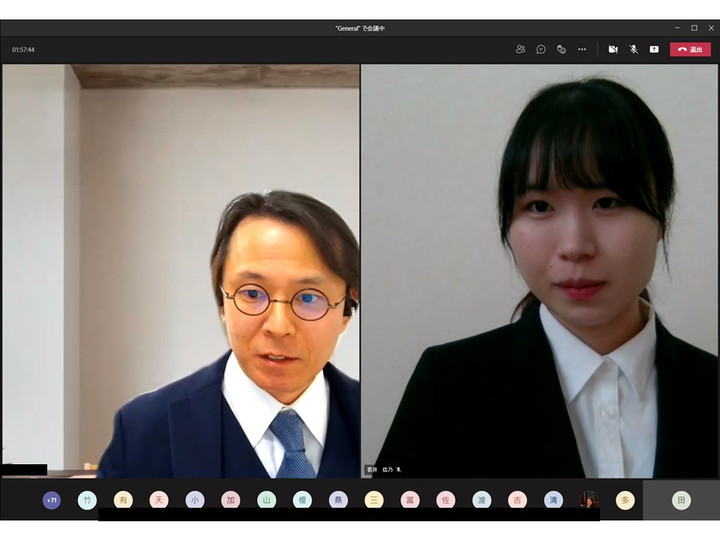The image size is (720, 540).
Task: Click the participant avatar labeled 渡
Action: point(482,500)
